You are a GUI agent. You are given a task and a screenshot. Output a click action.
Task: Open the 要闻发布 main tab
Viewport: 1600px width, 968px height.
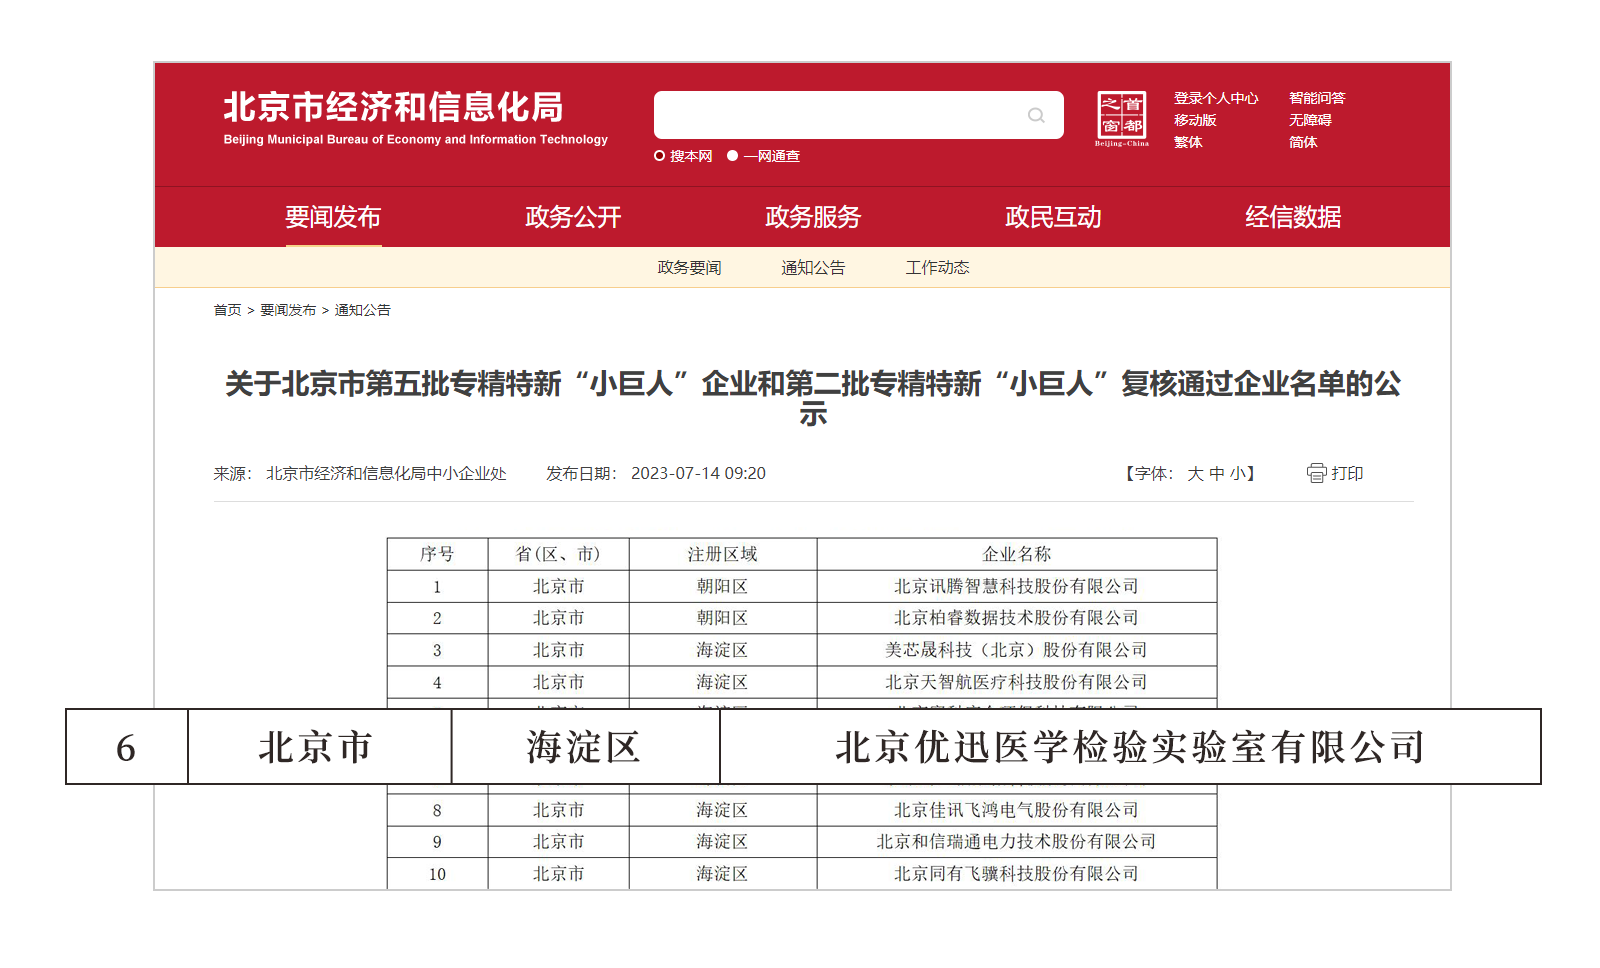click(333, 217)
